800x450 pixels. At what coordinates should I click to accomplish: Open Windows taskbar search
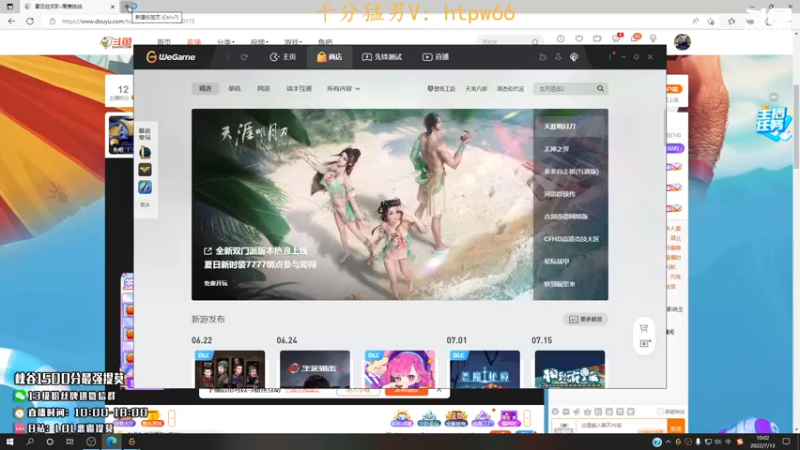(30, 442)
